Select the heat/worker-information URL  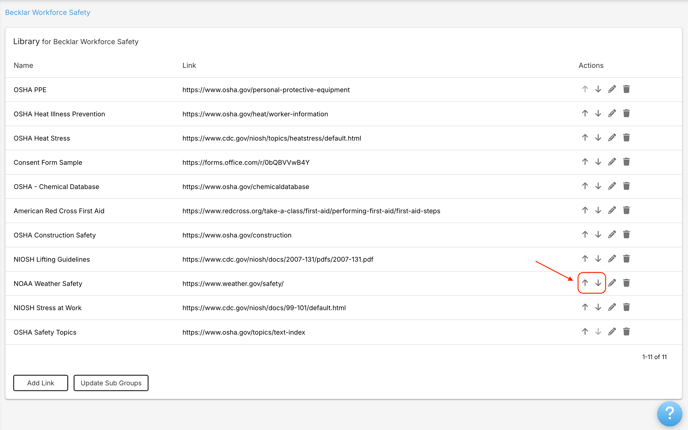point(255,114)
